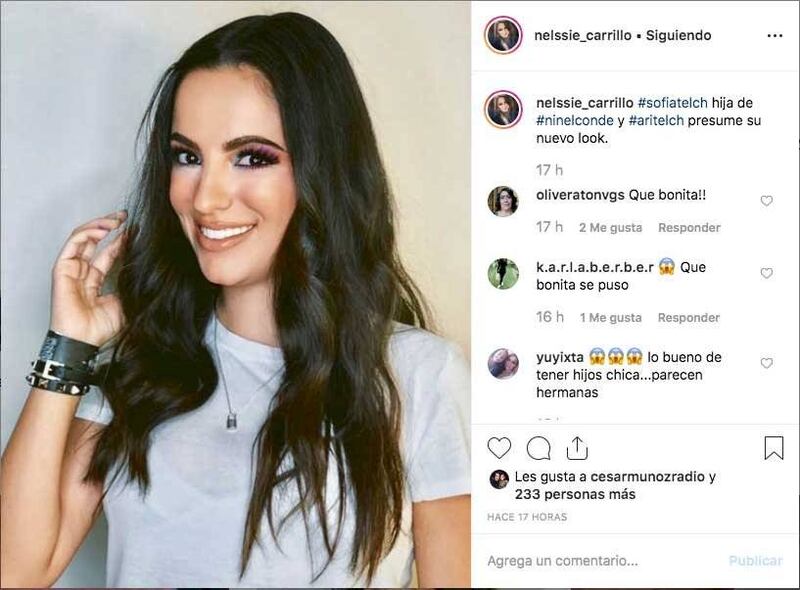
Task: Reply to k.a.r.l.a.b.e.r.b.e.r comment via Responder
Action: (688, 317)
